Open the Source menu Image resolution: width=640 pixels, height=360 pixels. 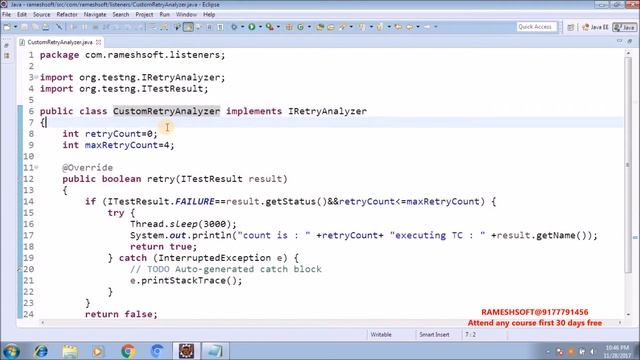(x=42, y=14)
